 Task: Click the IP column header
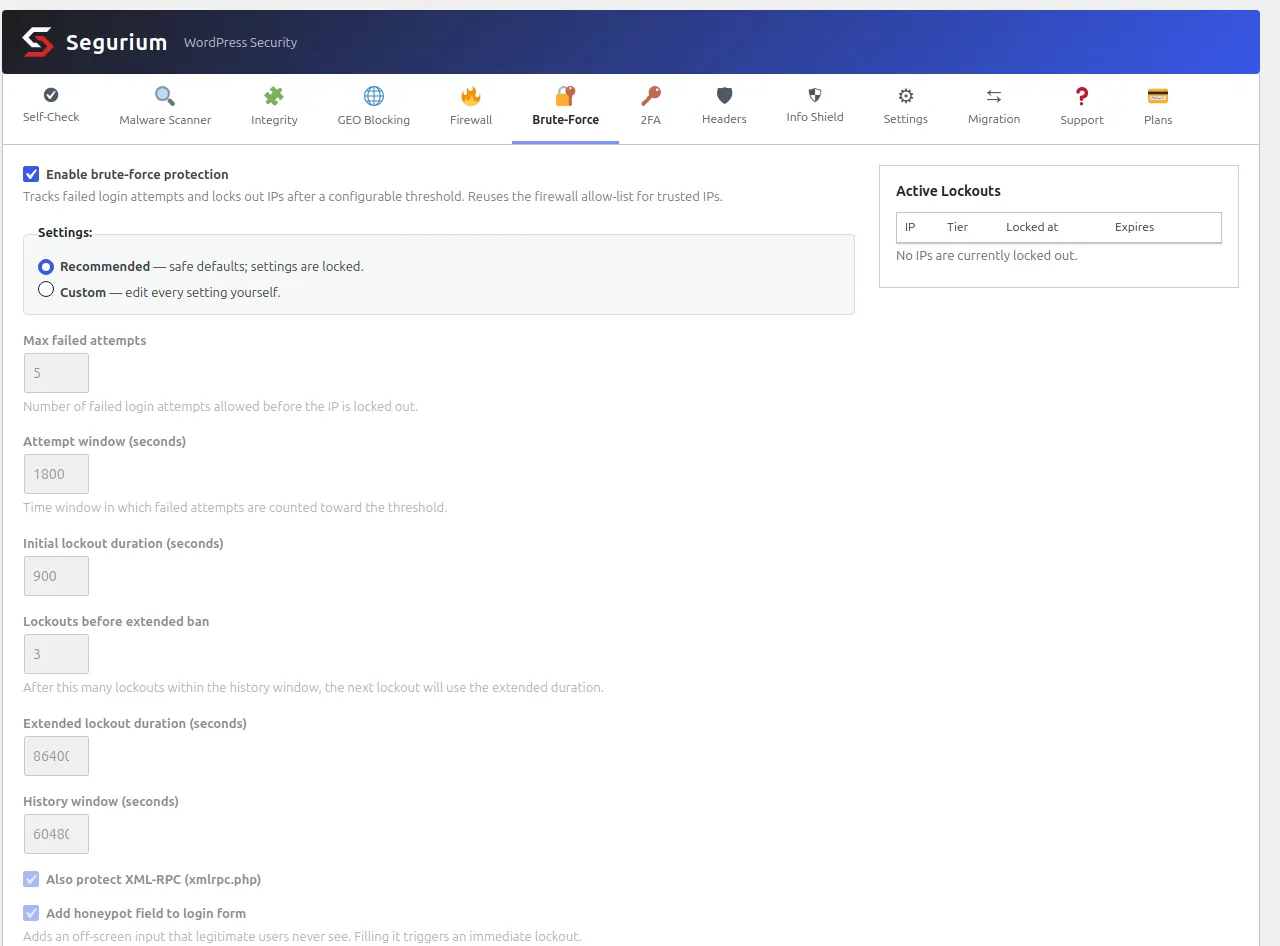(910, 227)
